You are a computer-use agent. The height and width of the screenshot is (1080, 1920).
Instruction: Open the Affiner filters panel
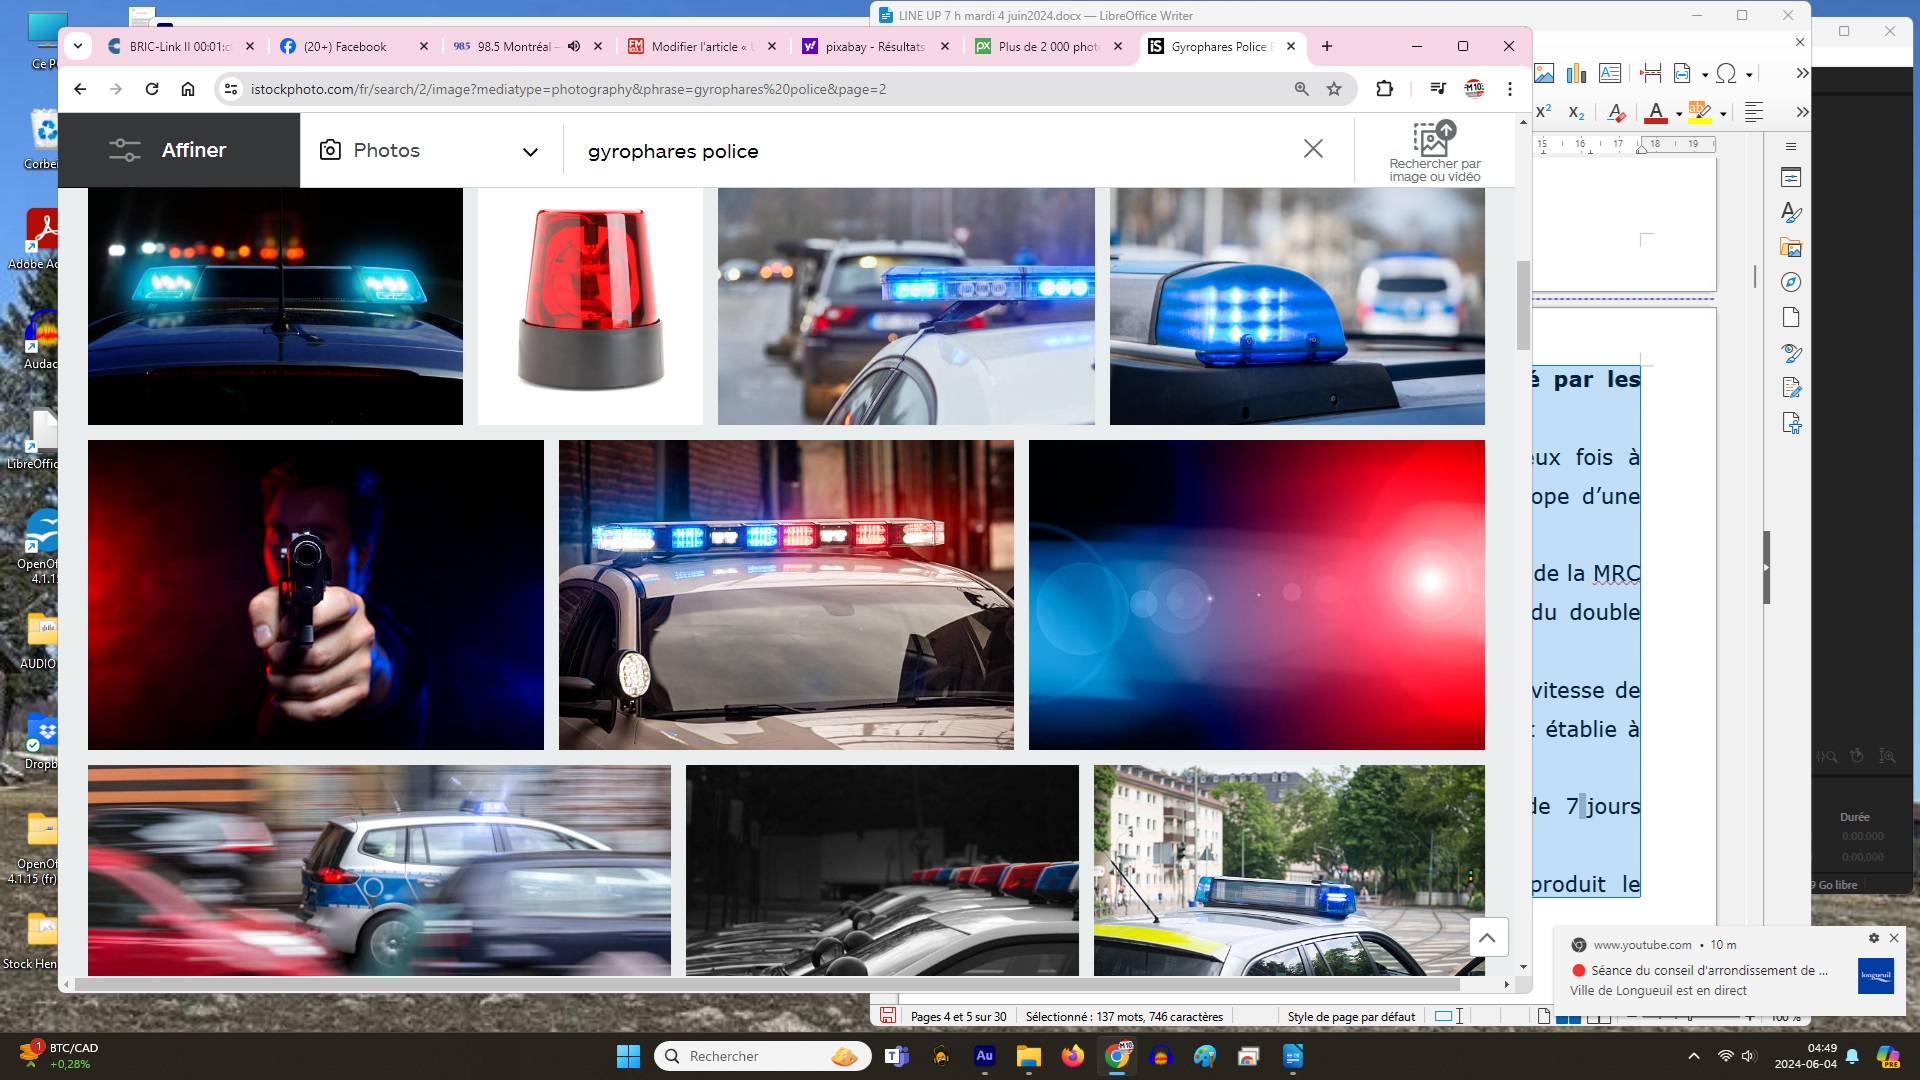168,150
